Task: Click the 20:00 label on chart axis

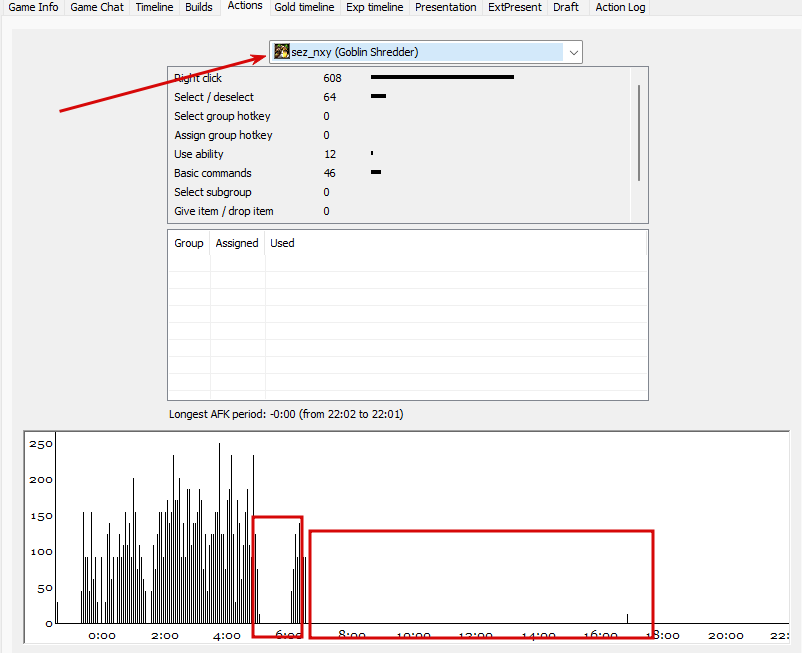Action: point(725,636)
